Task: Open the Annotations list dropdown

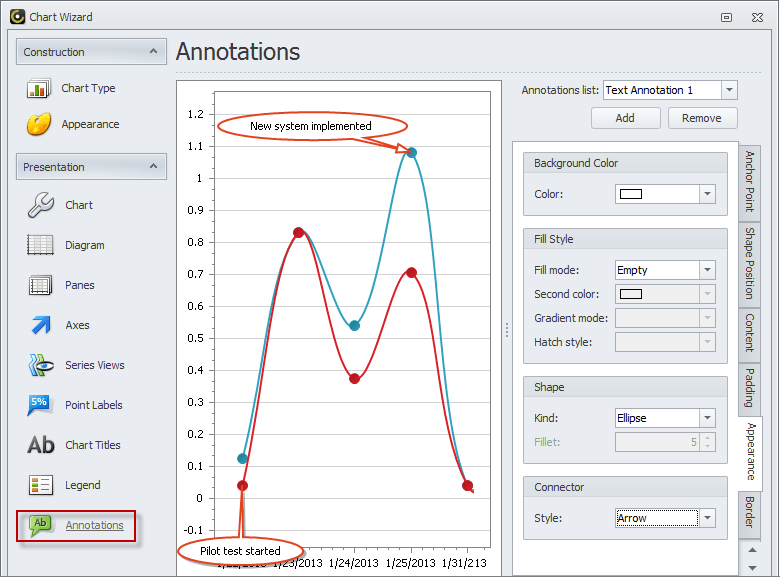Action: tap(729, 90)
